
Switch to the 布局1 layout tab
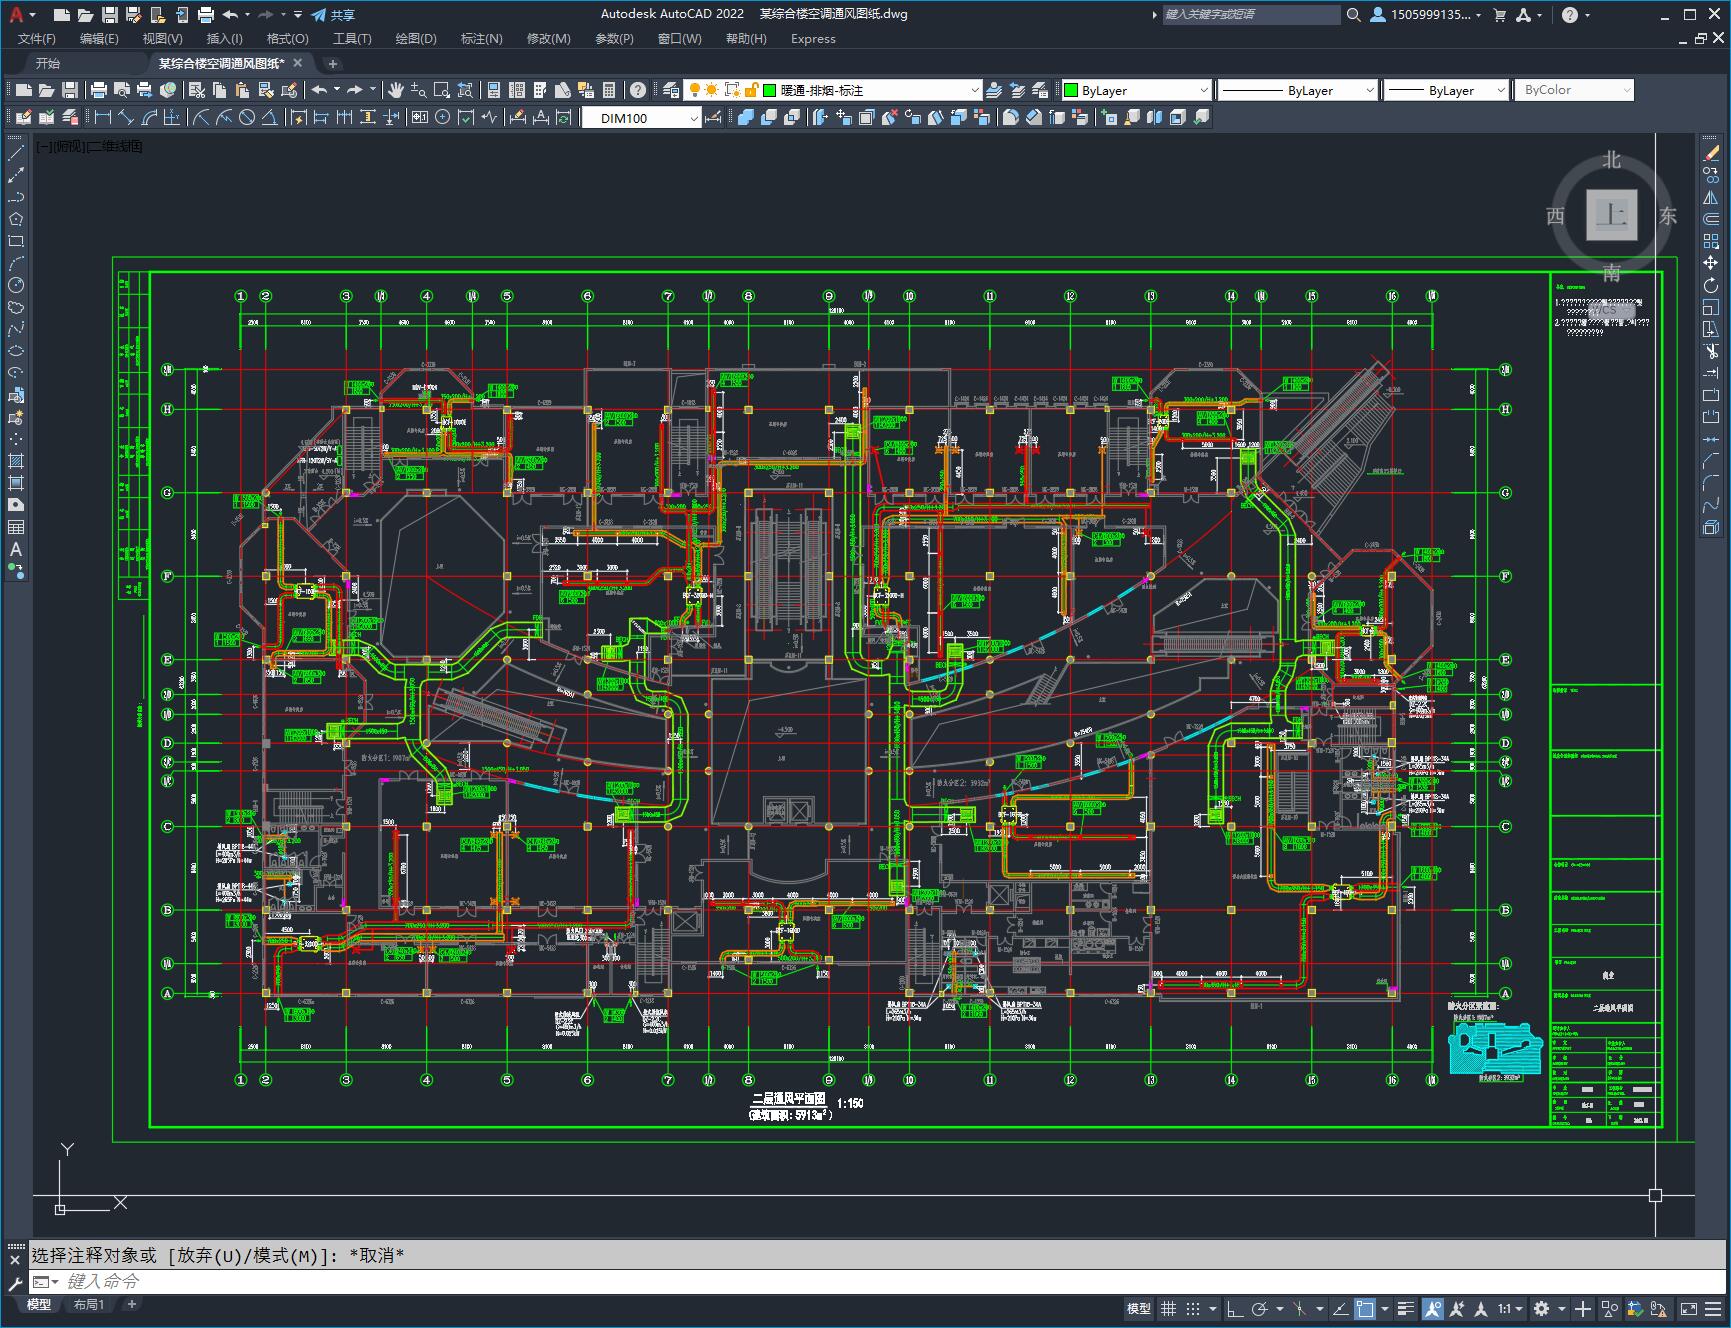tap(88, 1304)
